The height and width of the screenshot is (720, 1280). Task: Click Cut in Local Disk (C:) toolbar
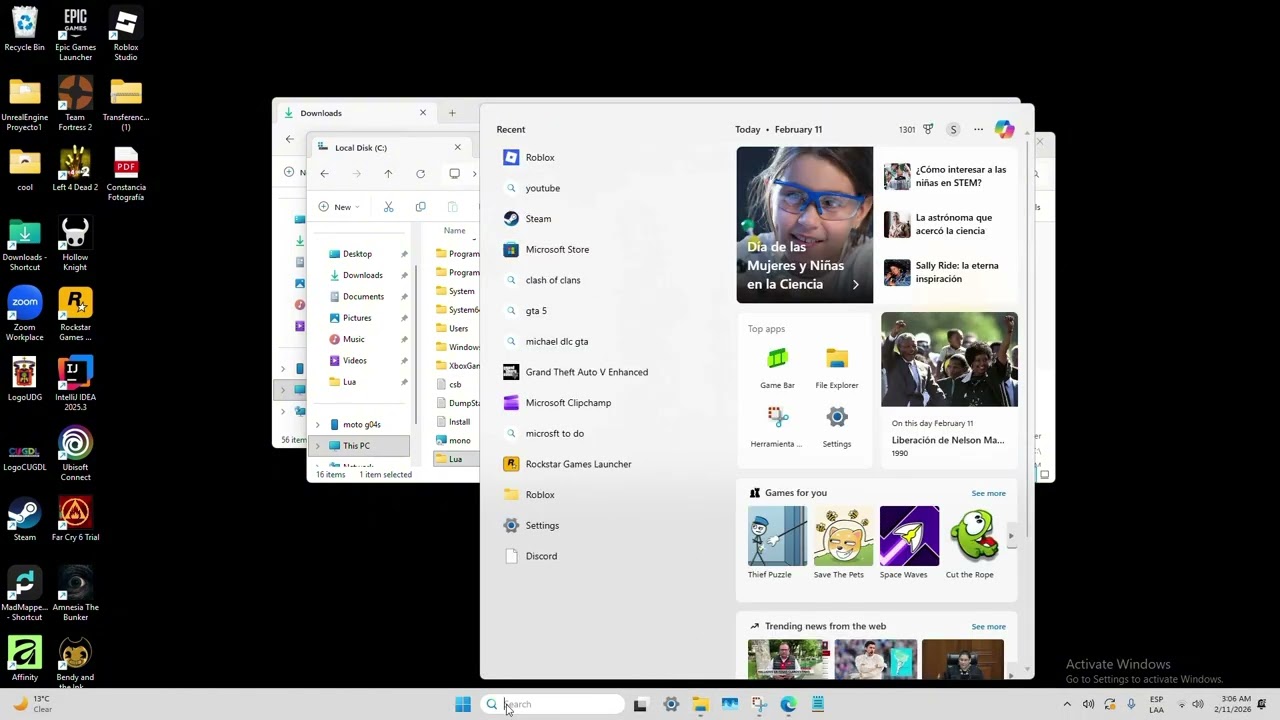pos(388,207)
